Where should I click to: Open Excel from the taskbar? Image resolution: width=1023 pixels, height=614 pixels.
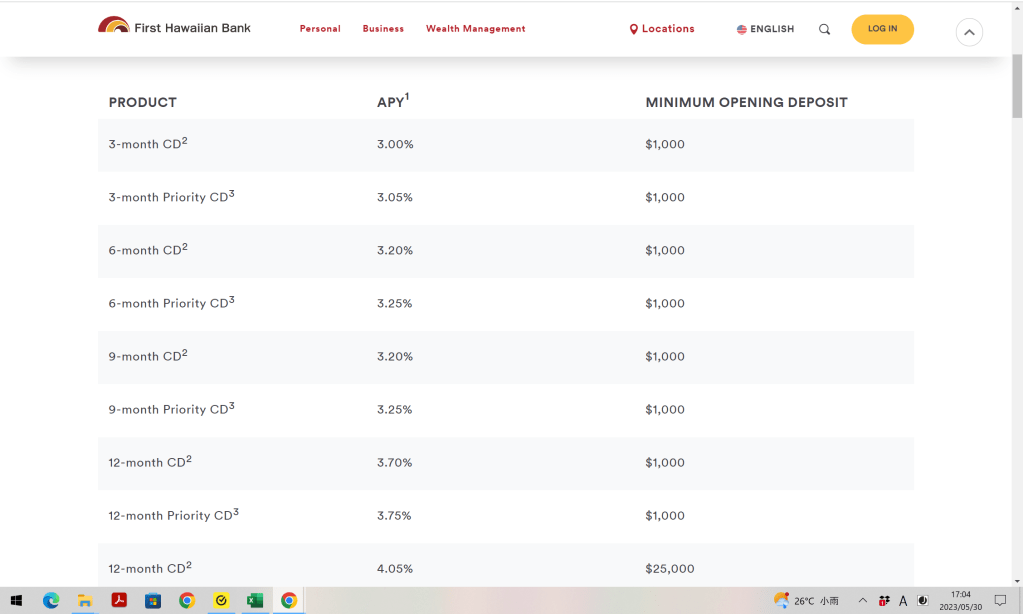[x=255, y=600]
